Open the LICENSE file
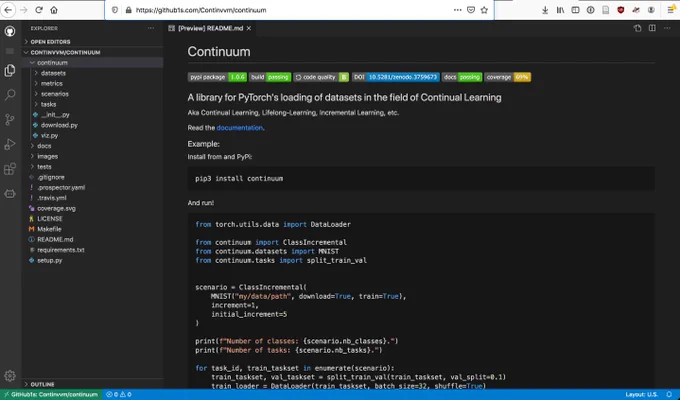 (92, 219)
